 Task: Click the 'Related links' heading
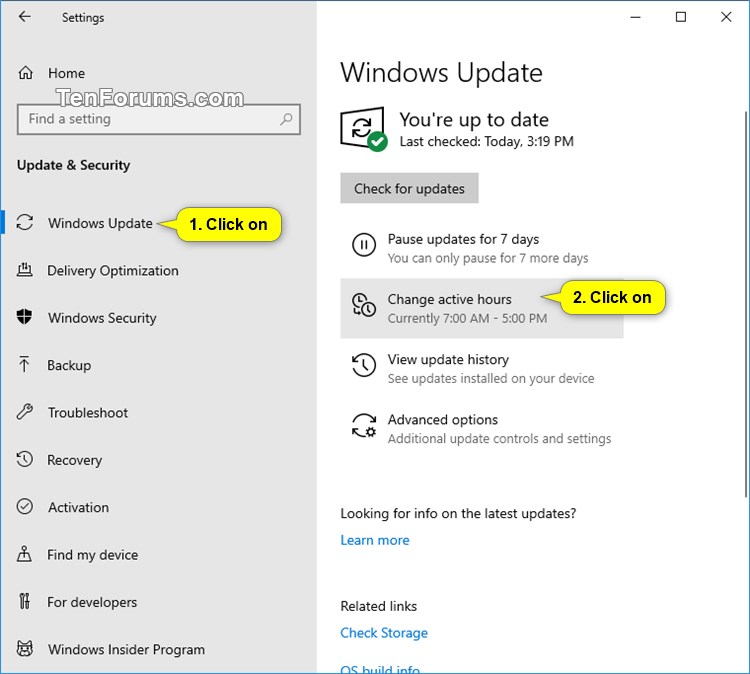(379, 606)
